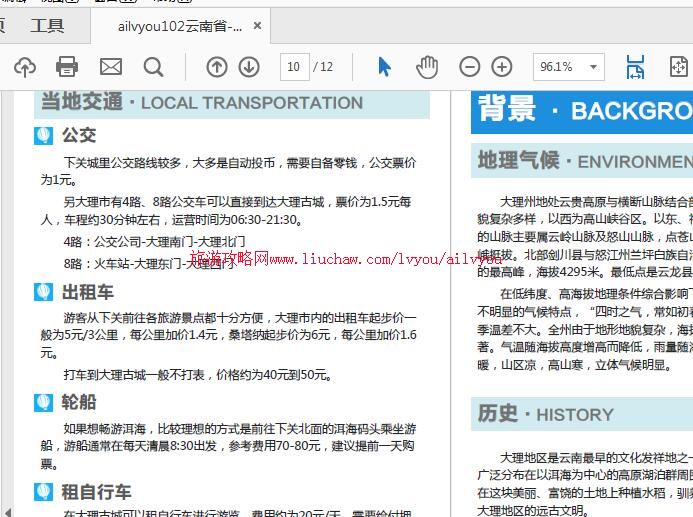Toggle the fit width scrolling mode

pos(635,67)
